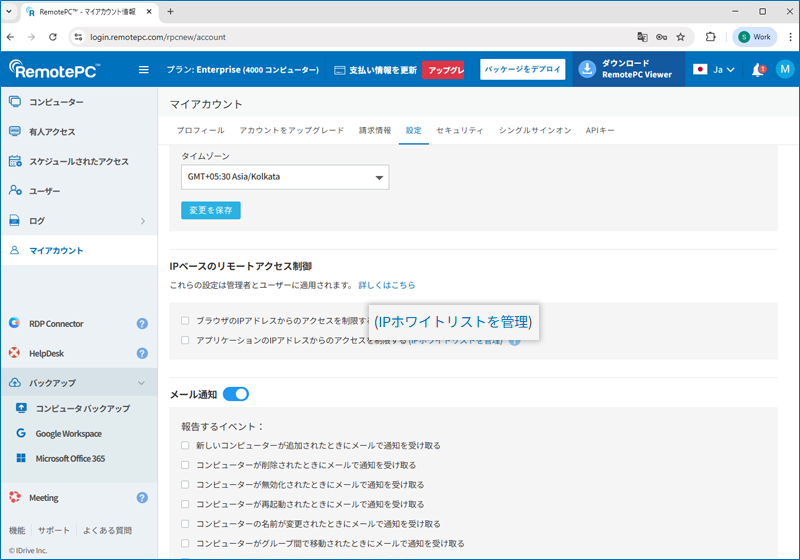Click the password key icon in address bar
This screenshot has height=560, width=800.
662,37
